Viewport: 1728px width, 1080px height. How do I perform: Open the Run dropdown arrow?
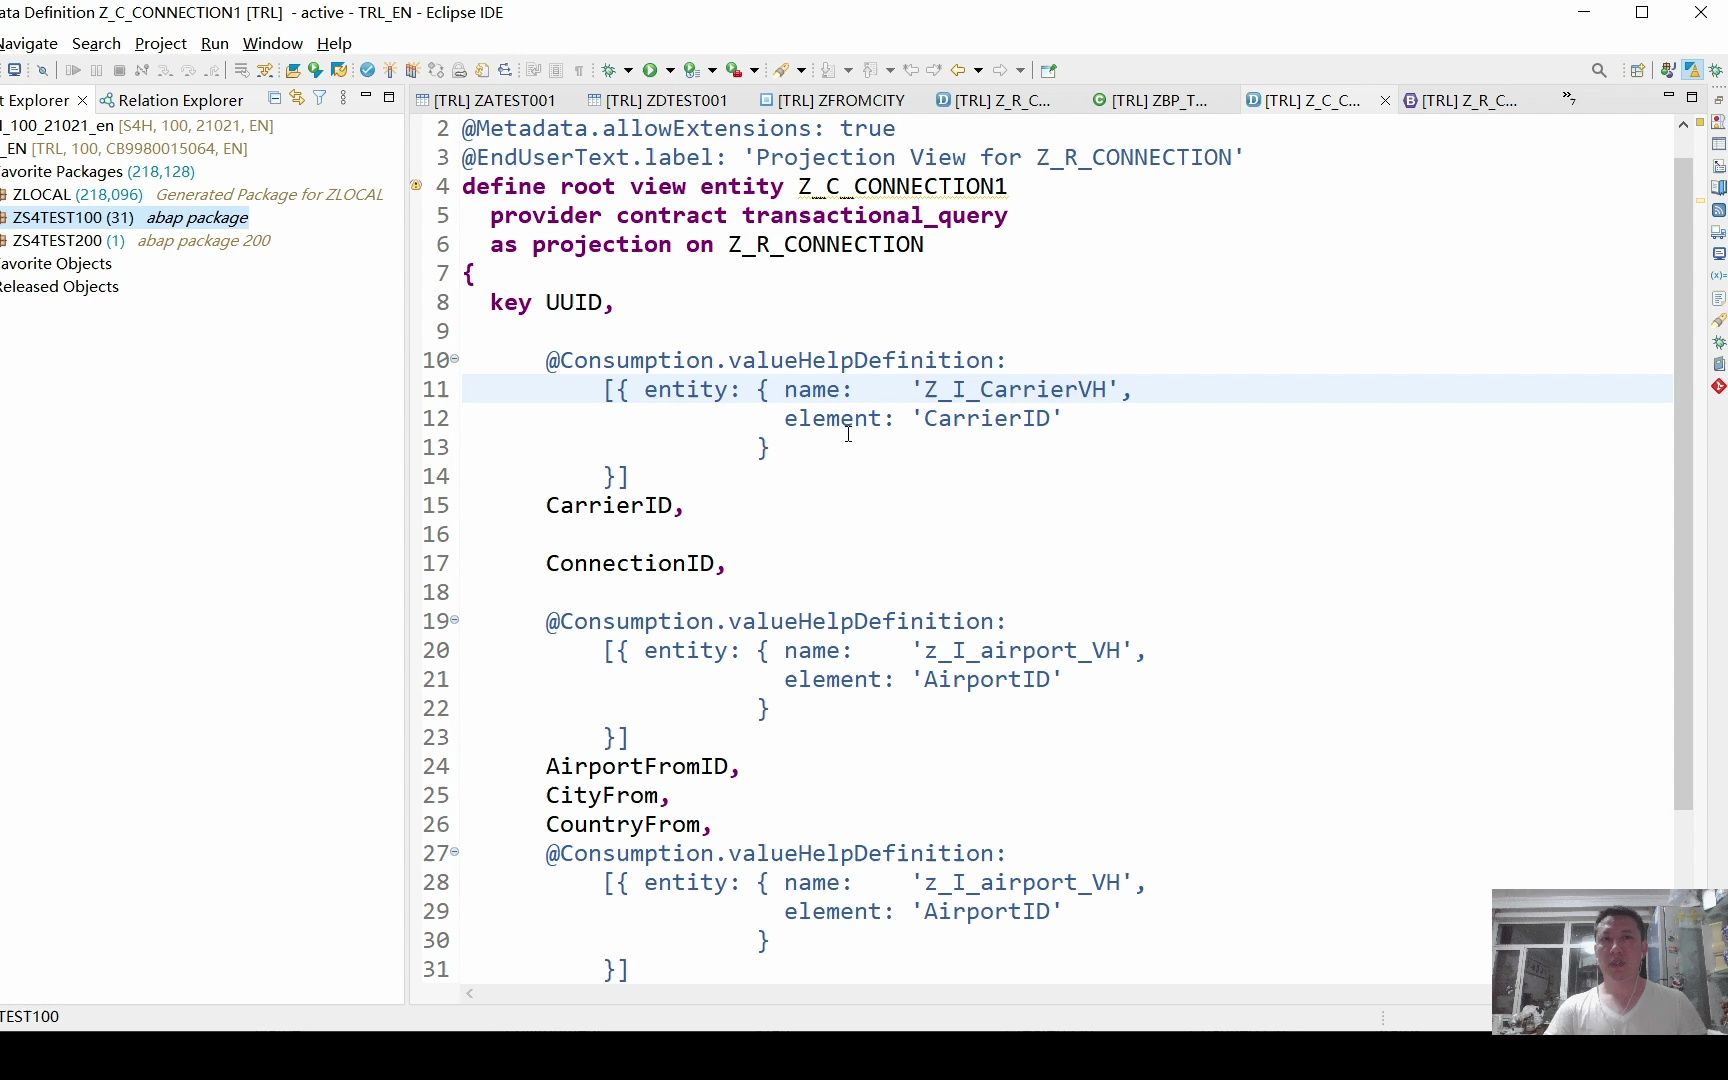pos(670,70)
